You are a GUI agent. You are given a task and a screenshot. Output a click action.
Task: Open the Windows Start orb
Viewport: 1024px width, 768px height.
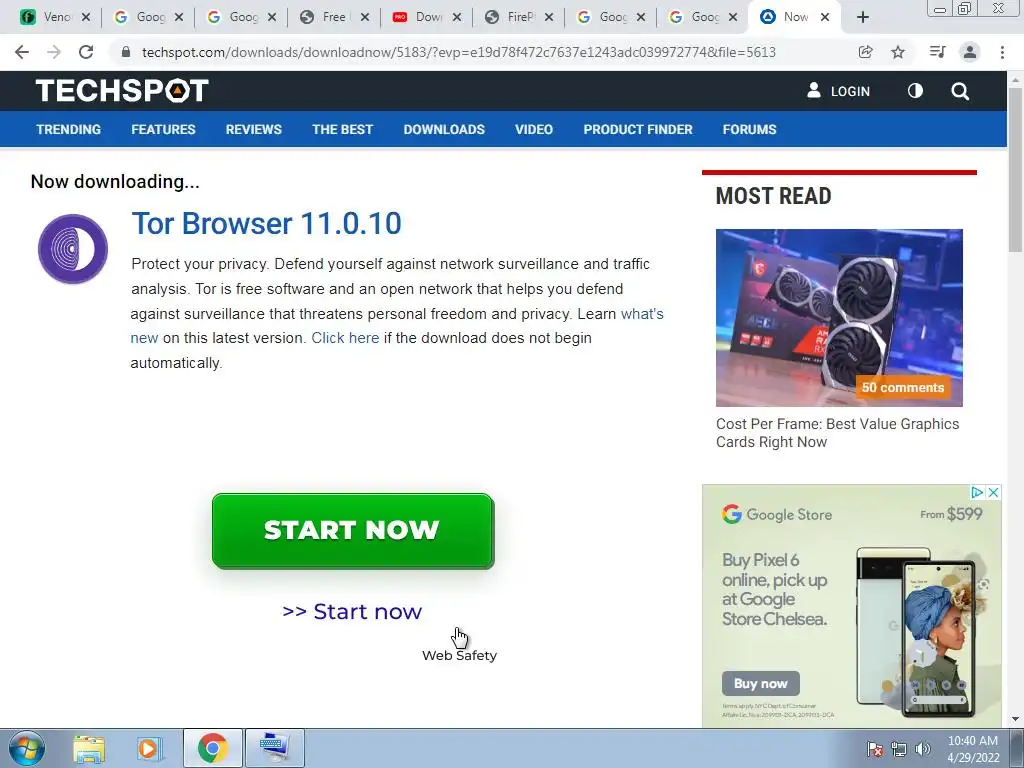pyautogui.click(x=25, y=748)
